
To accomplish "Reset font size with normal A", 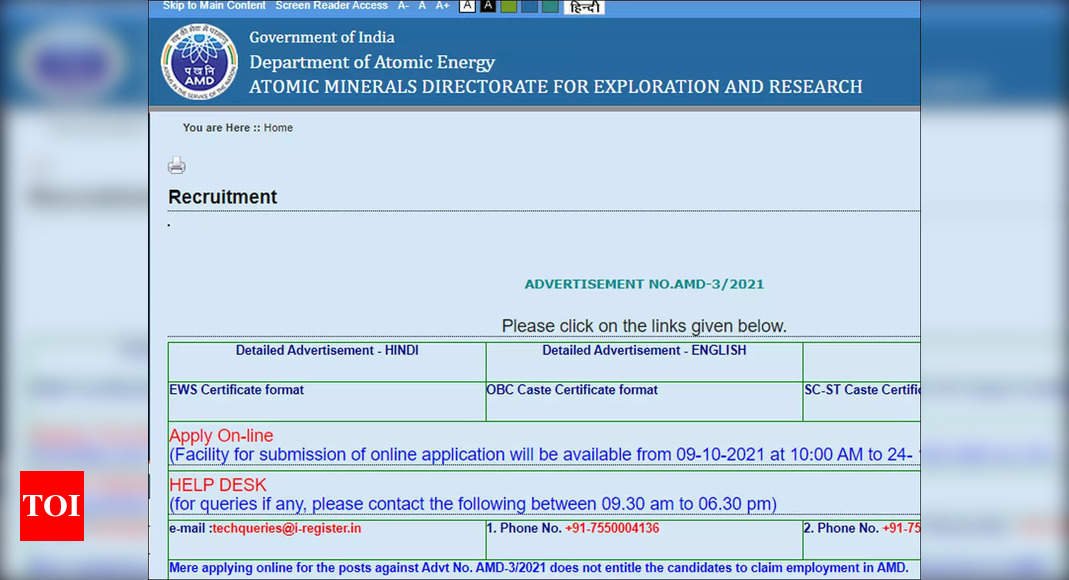I will (422, 6).
